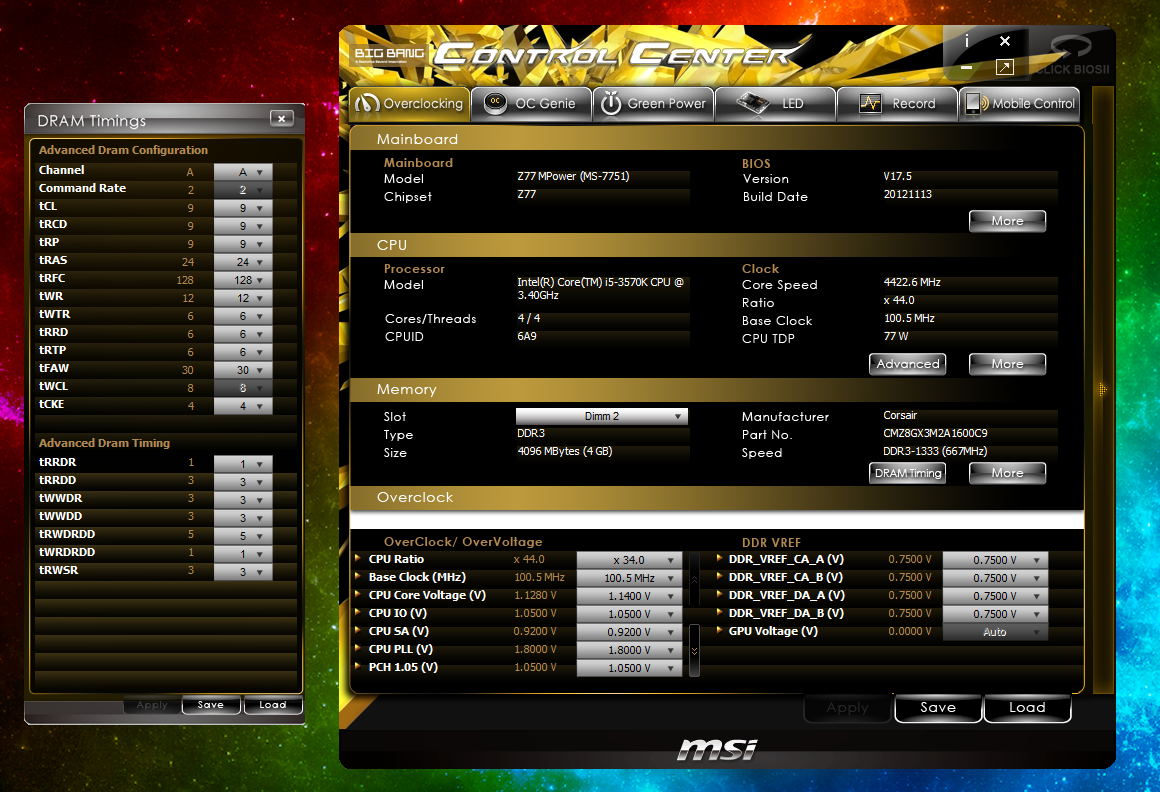Viewport: 1160px width, 792px height.
Task: Click More button in Memory section
Action: click(x=1008, y=473)
